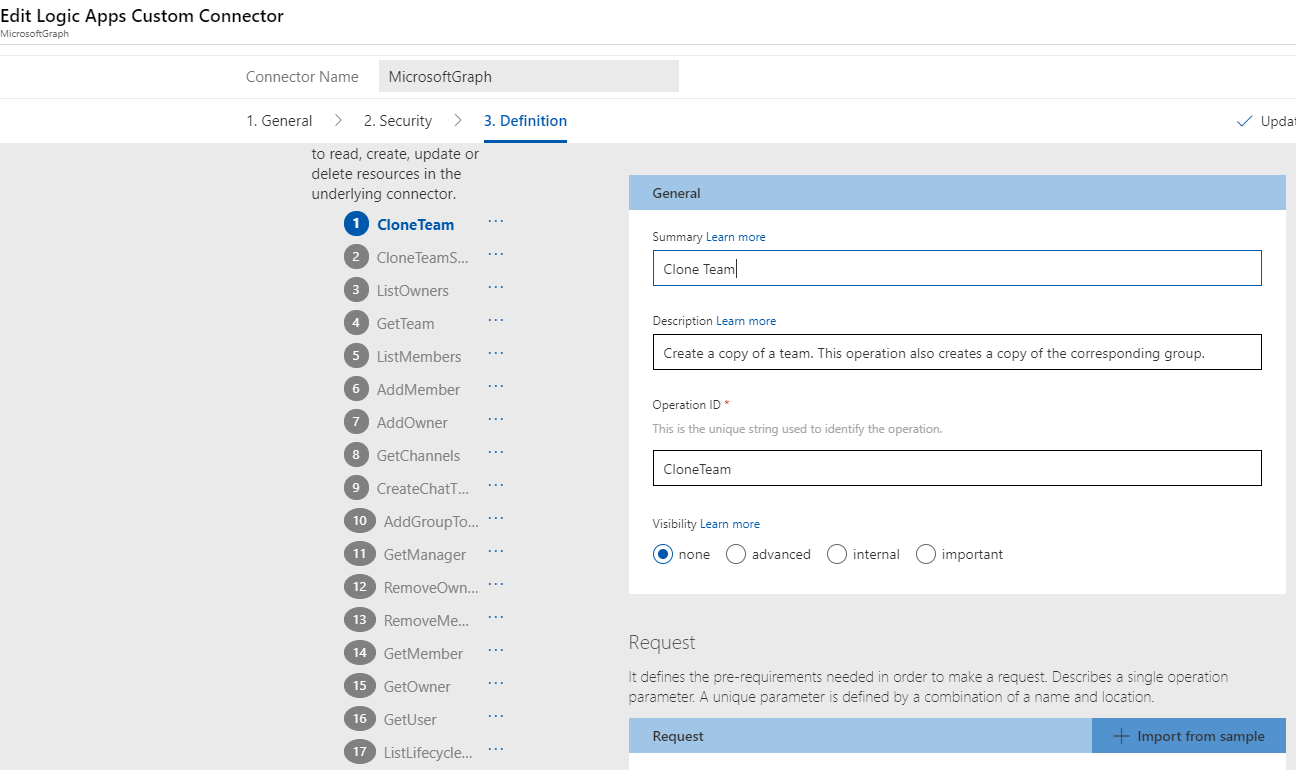Open Learn more link next to Visibility

[x=730, y=524]
